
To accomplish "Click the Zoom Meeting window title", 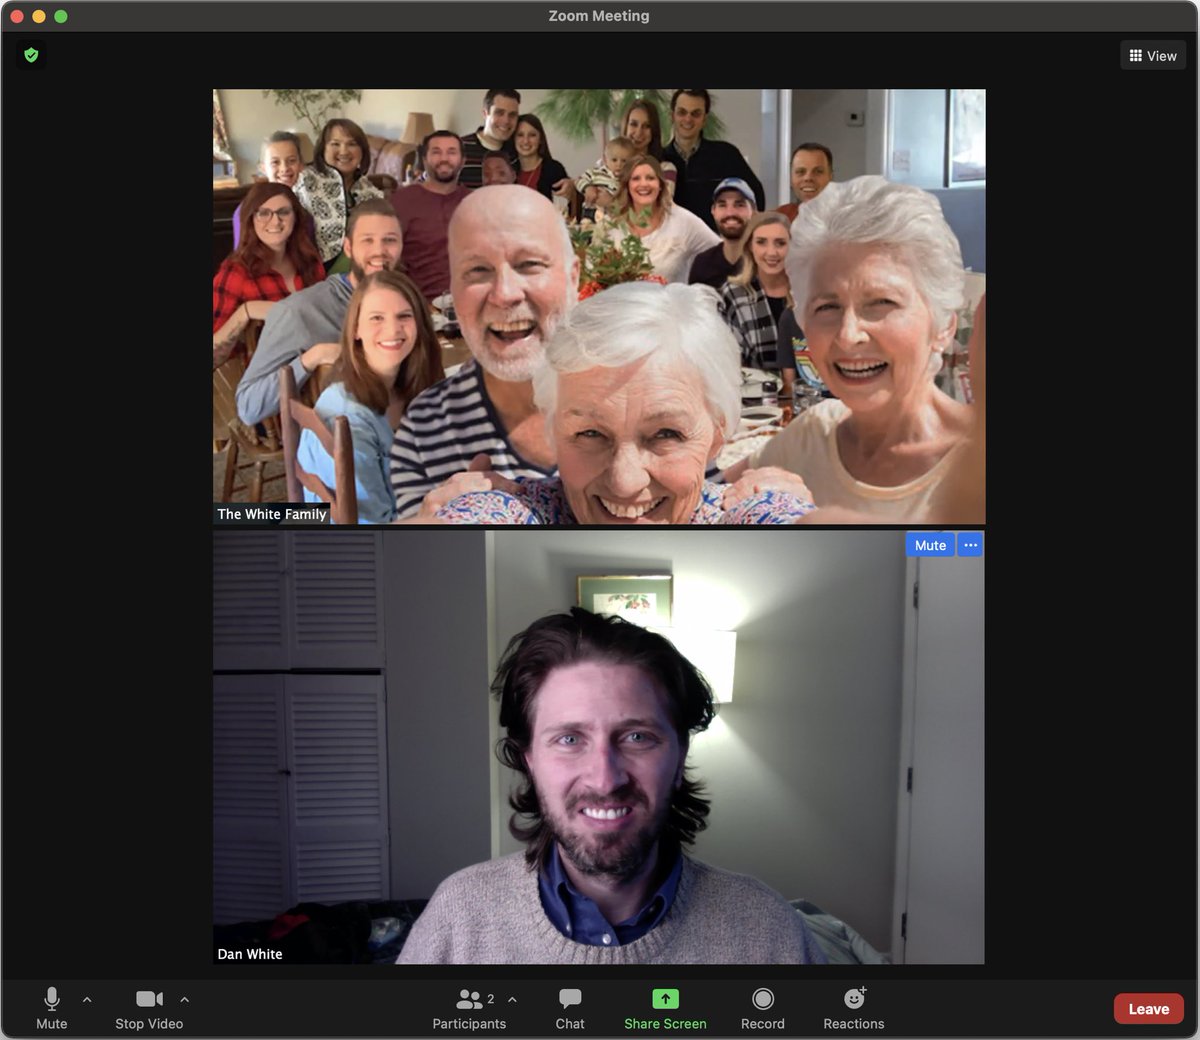I will click(599, 16).
